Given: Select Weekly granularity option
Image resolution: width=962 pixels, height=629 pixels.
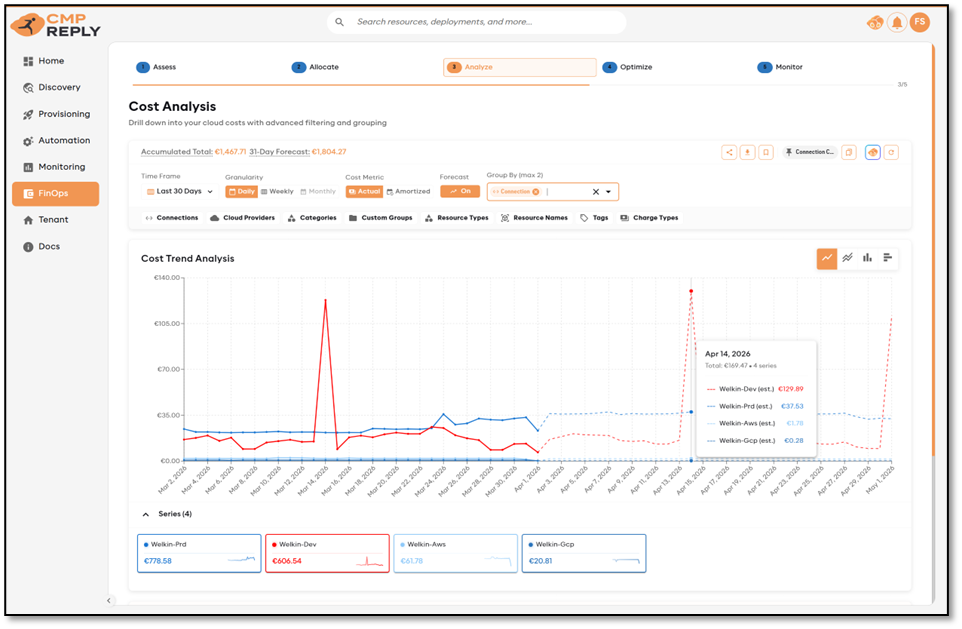Looking at the screenshot, I should [x=277, y=191].
